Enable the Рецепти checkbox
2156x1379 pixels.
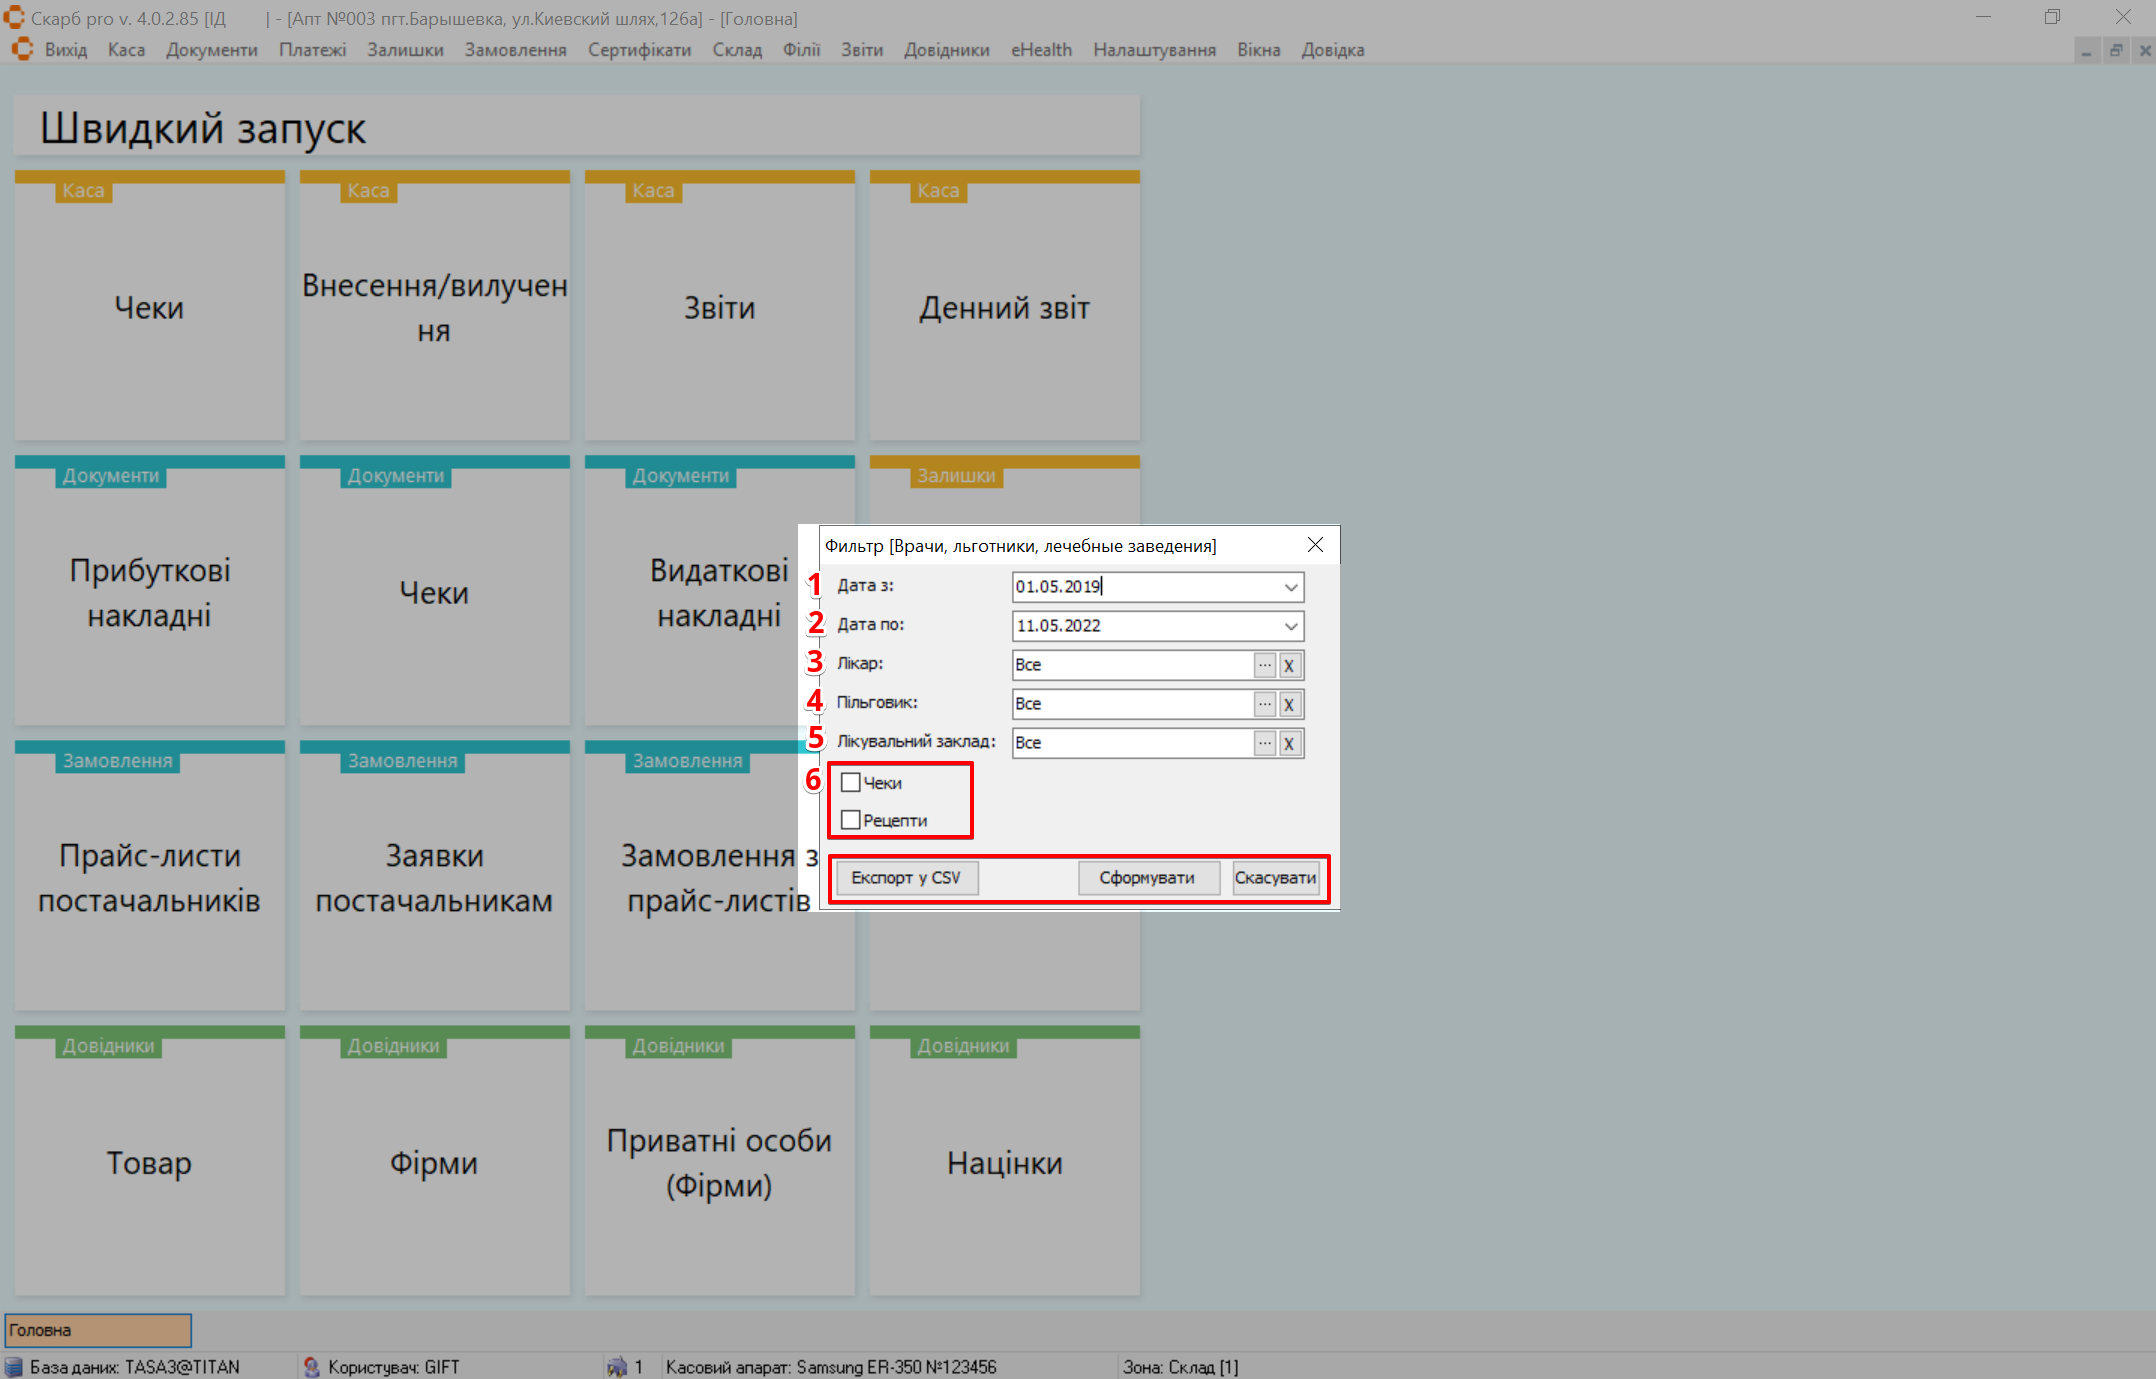pos(851,820)
